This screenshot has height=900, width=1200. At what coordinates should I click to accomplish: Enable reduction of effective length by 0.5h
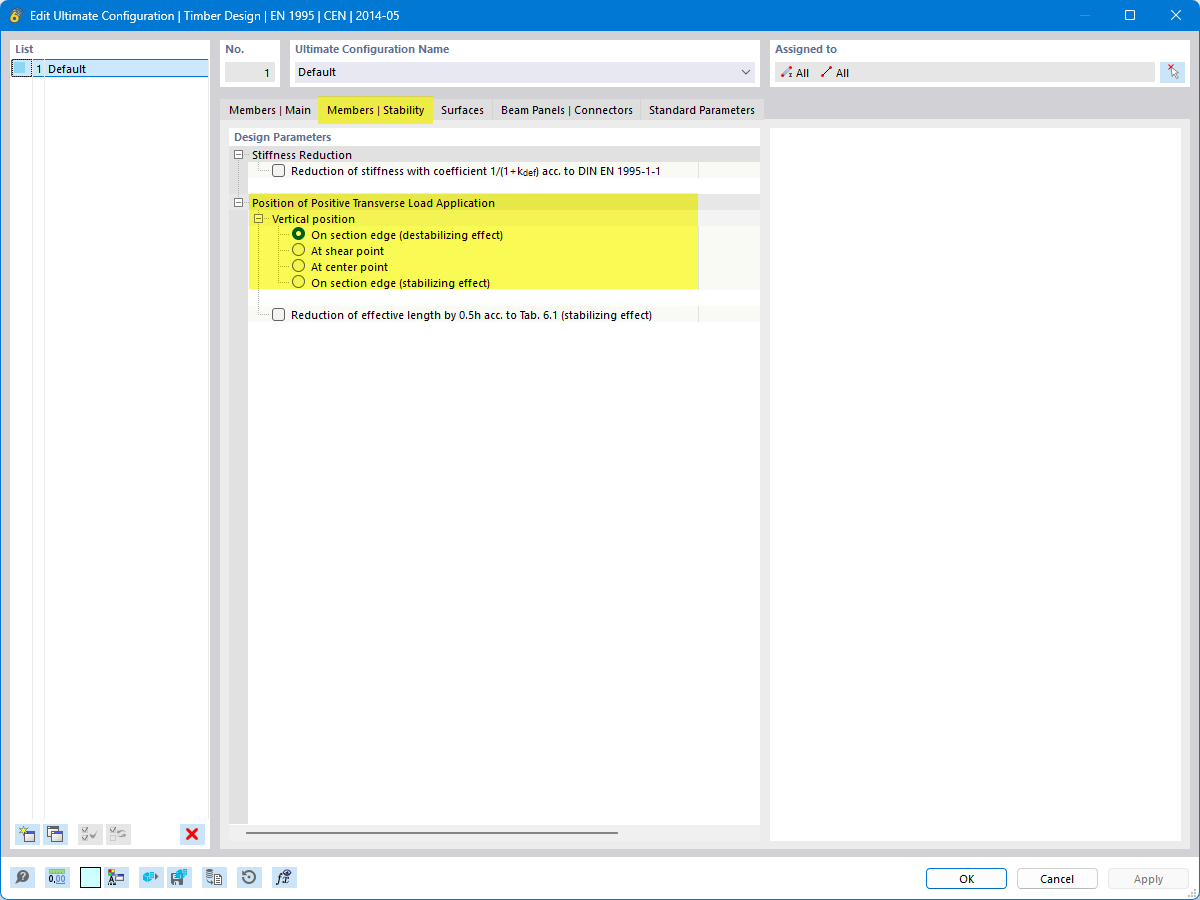[x=278, y=315]
